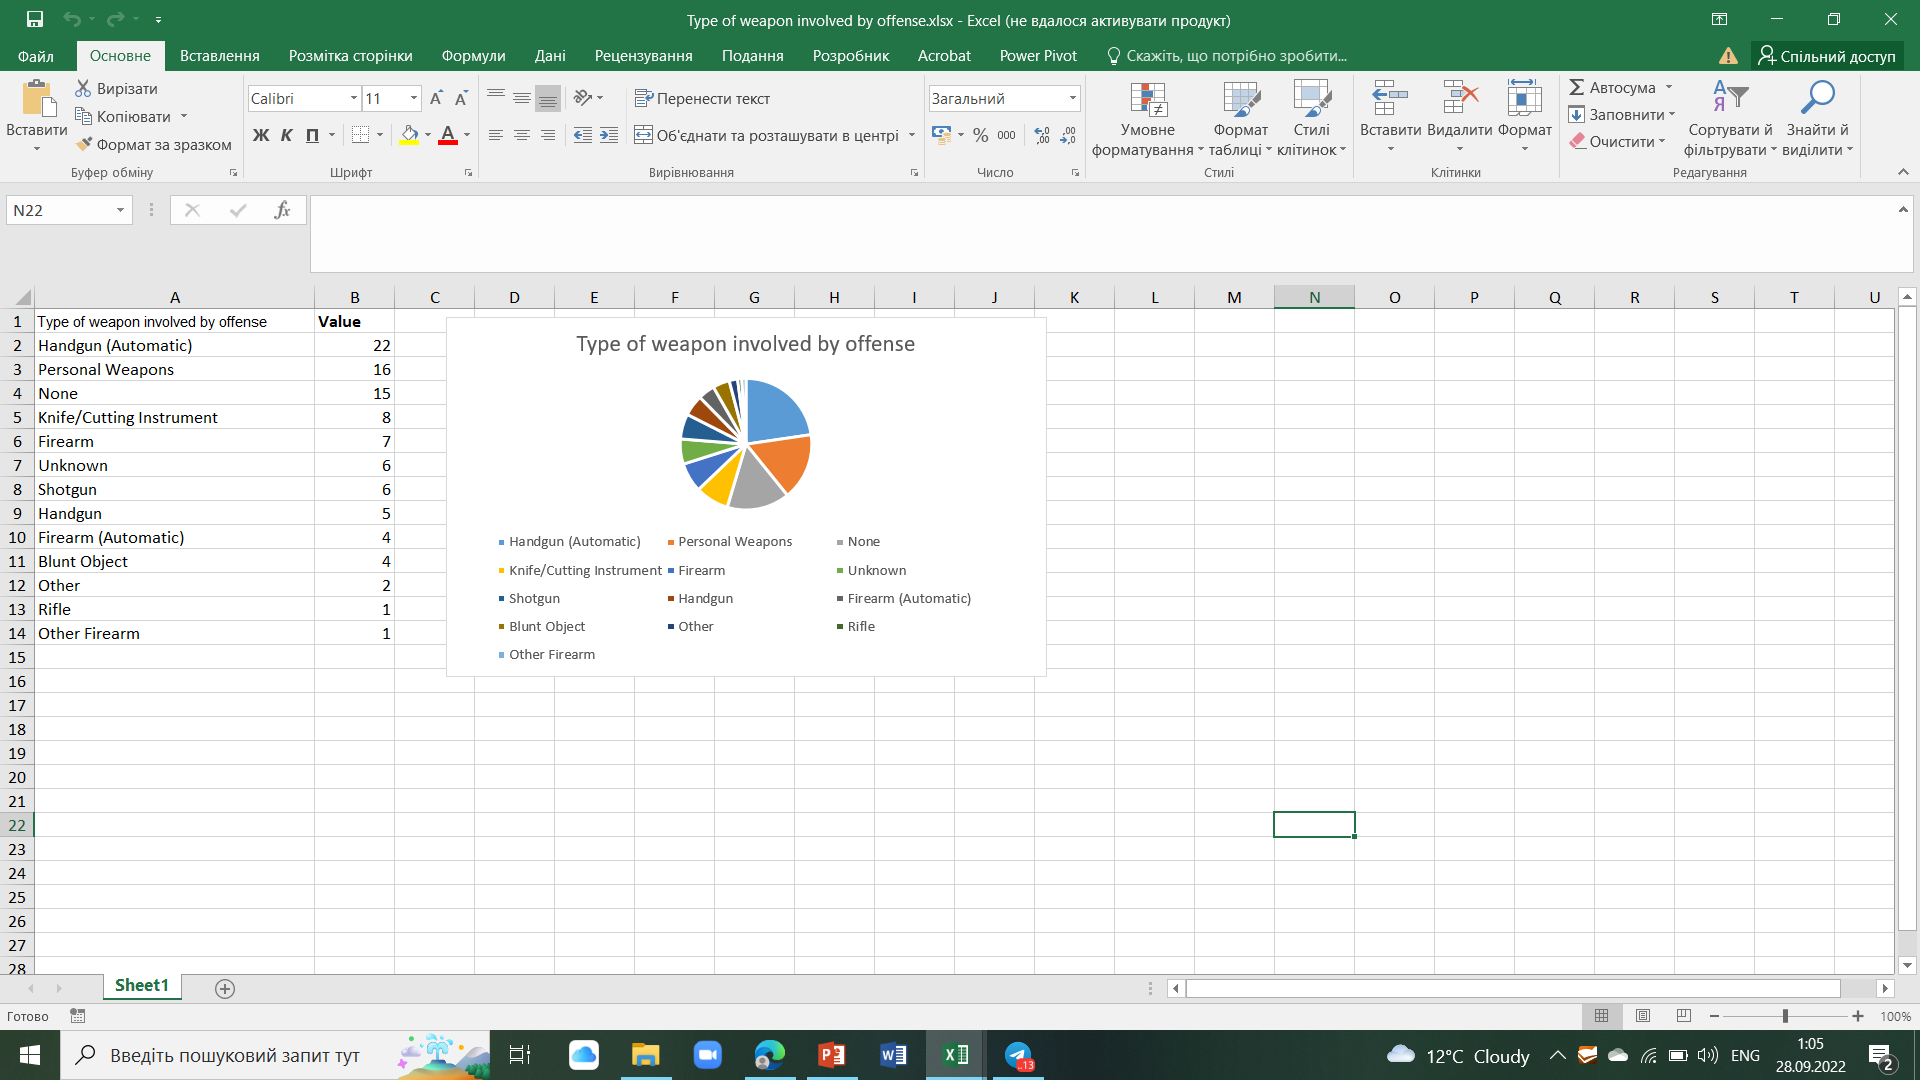The height and width of the screenshot is (1080, 1920).
Task: Click the add new sheet plus button
Action: 225,988
